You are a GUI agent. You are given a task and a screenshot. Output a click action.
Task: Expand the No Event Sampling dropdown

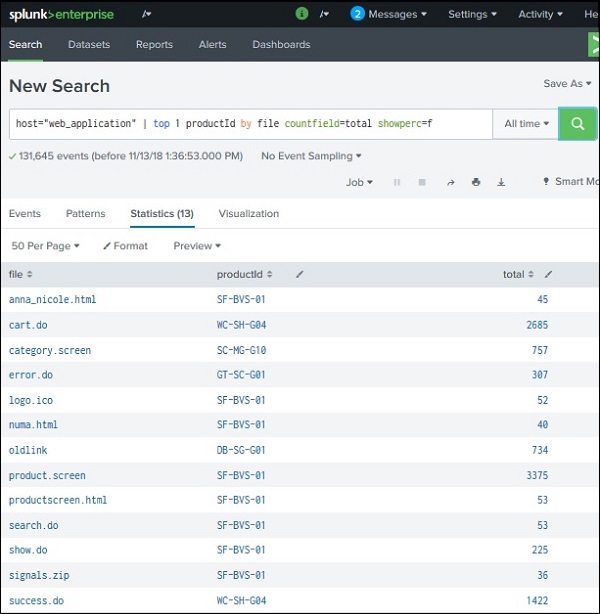click(x=311, y=156)
